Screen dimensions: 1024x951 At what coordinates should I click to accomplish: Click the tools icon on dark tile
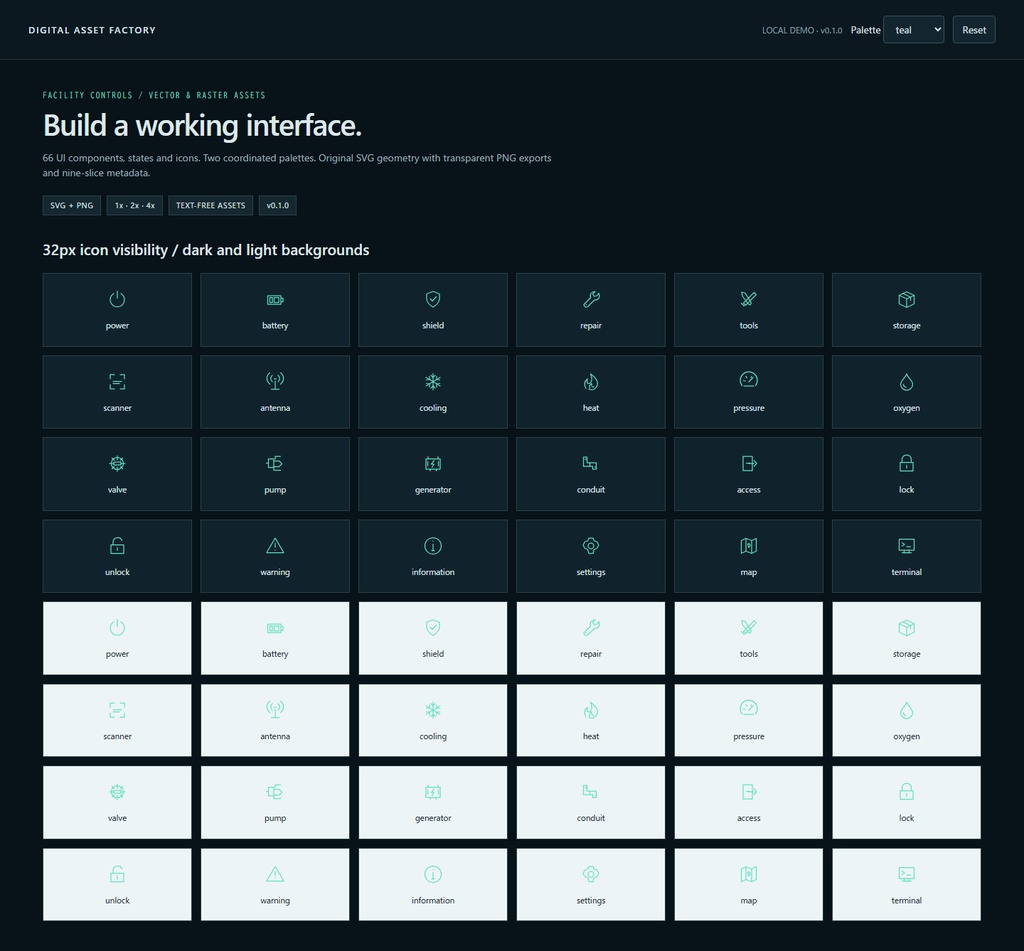[x=748, y=299]
